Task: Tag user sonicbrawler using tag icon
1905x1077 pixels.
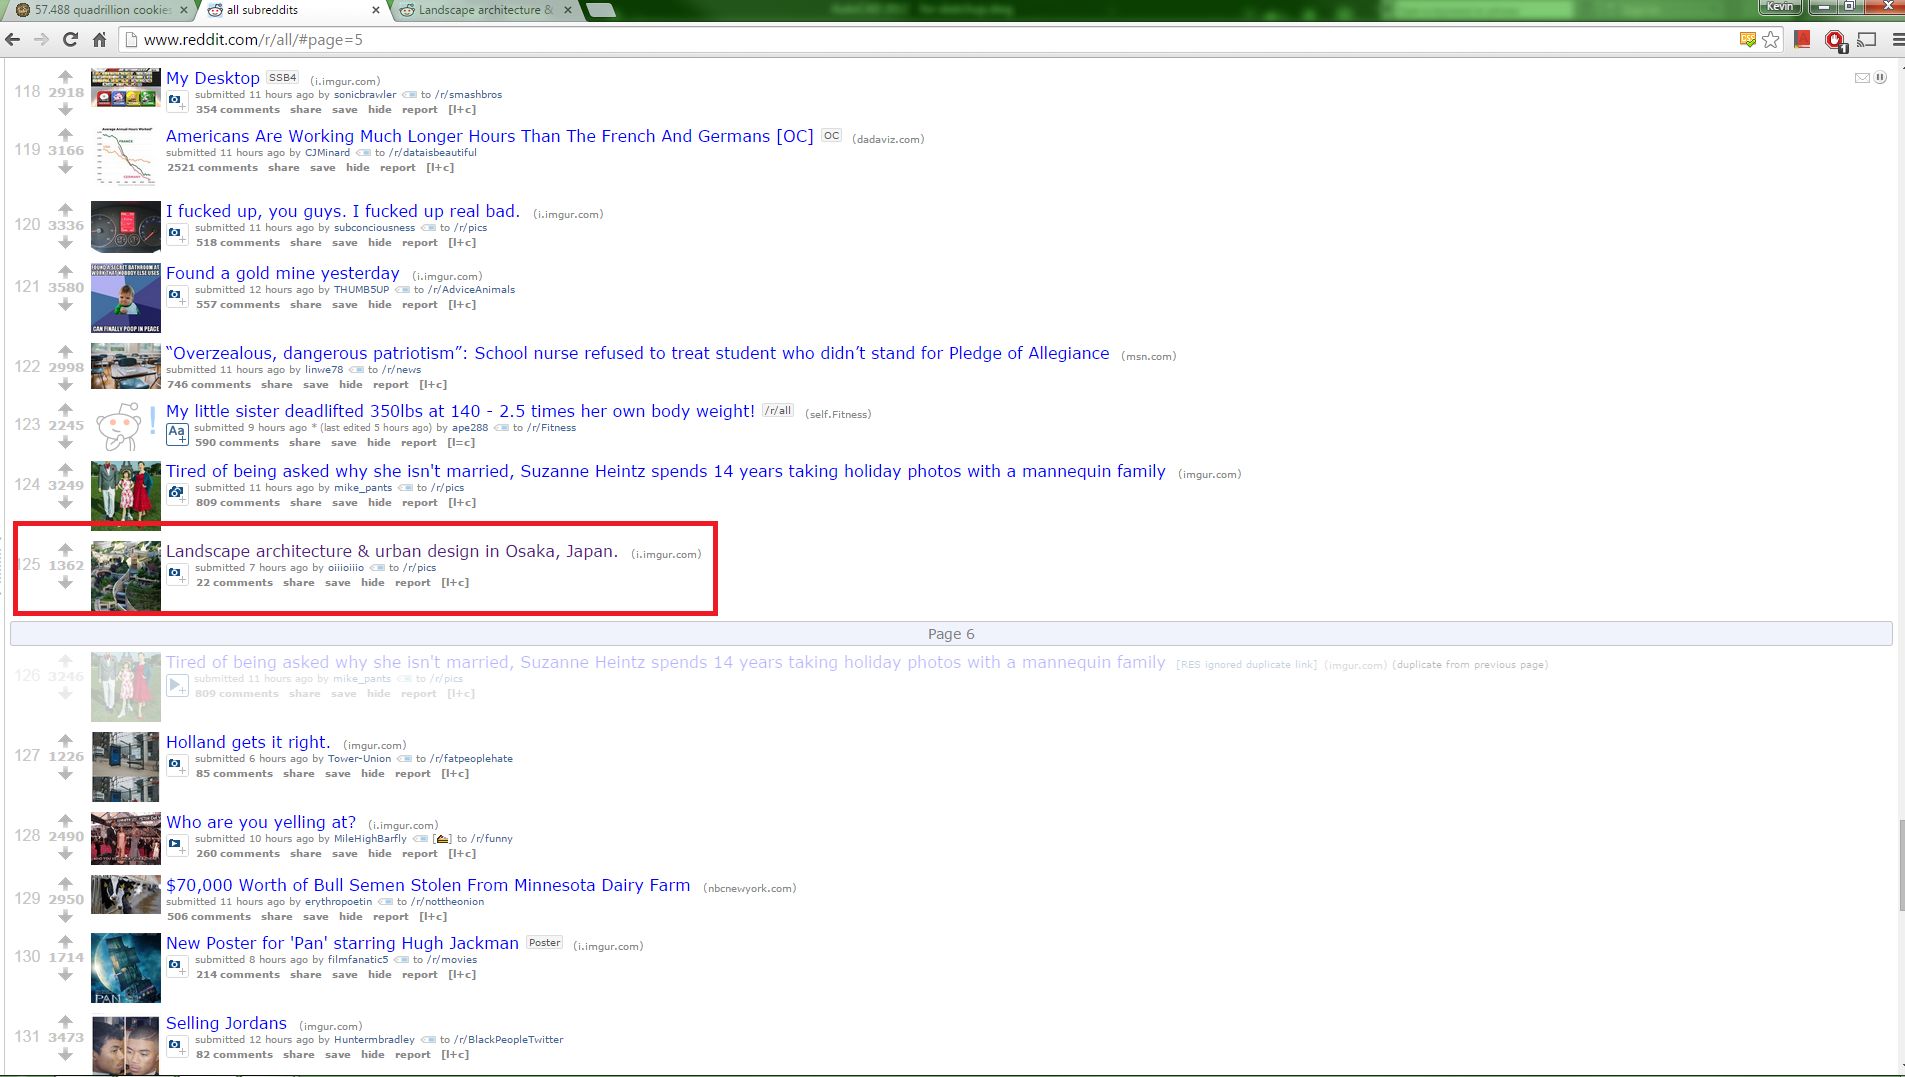Action: point(409,95)
